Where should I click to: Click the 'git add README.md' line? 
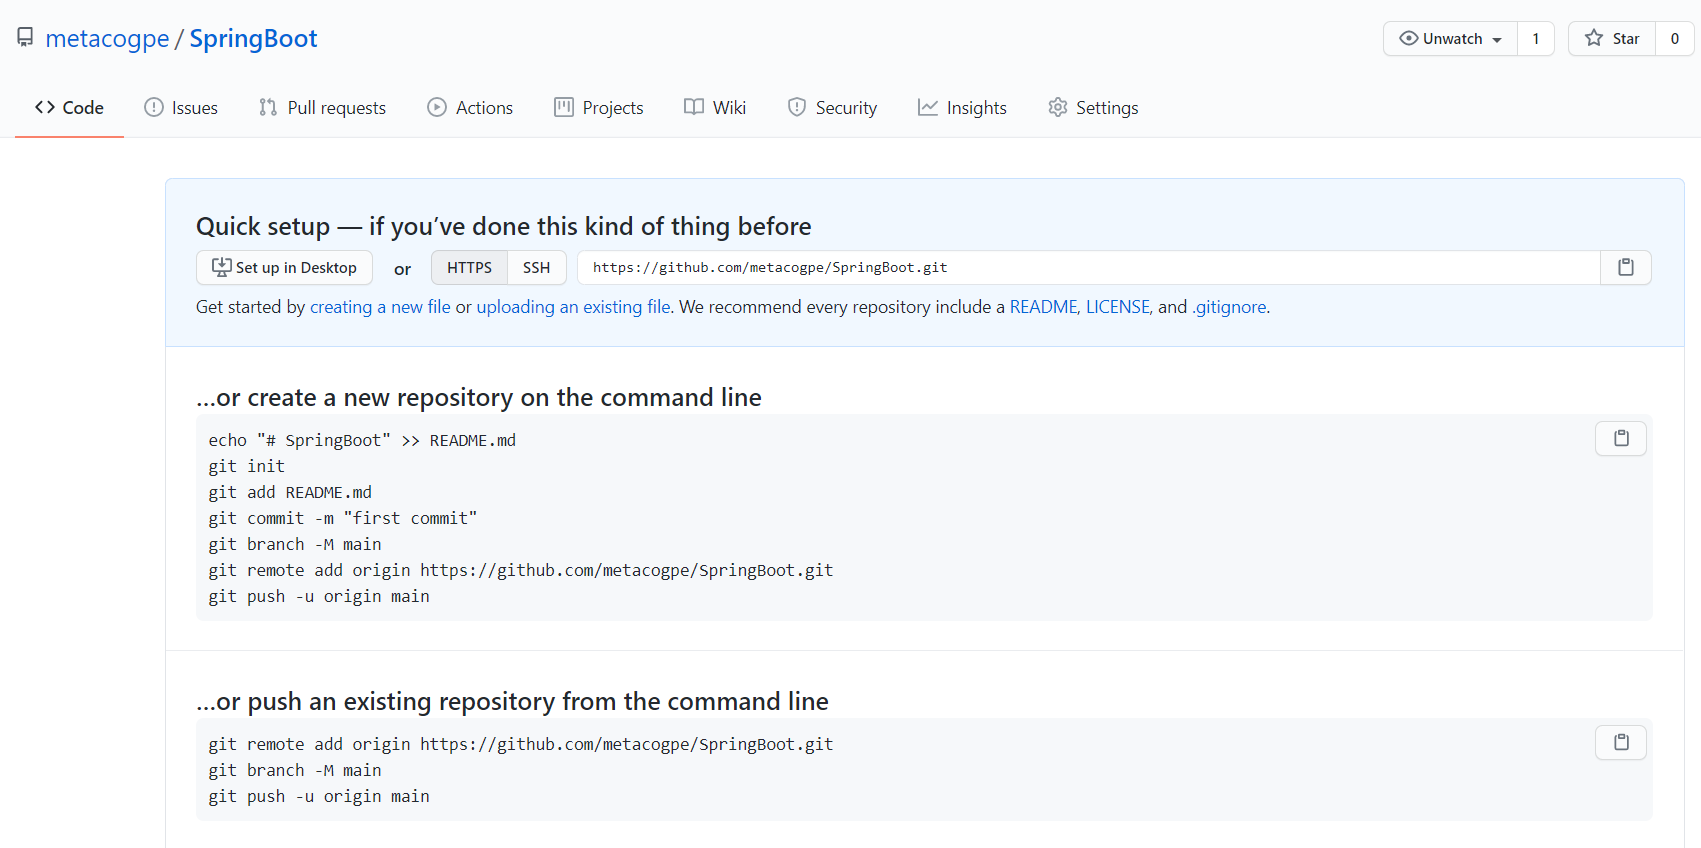click(x=290, y=492)
